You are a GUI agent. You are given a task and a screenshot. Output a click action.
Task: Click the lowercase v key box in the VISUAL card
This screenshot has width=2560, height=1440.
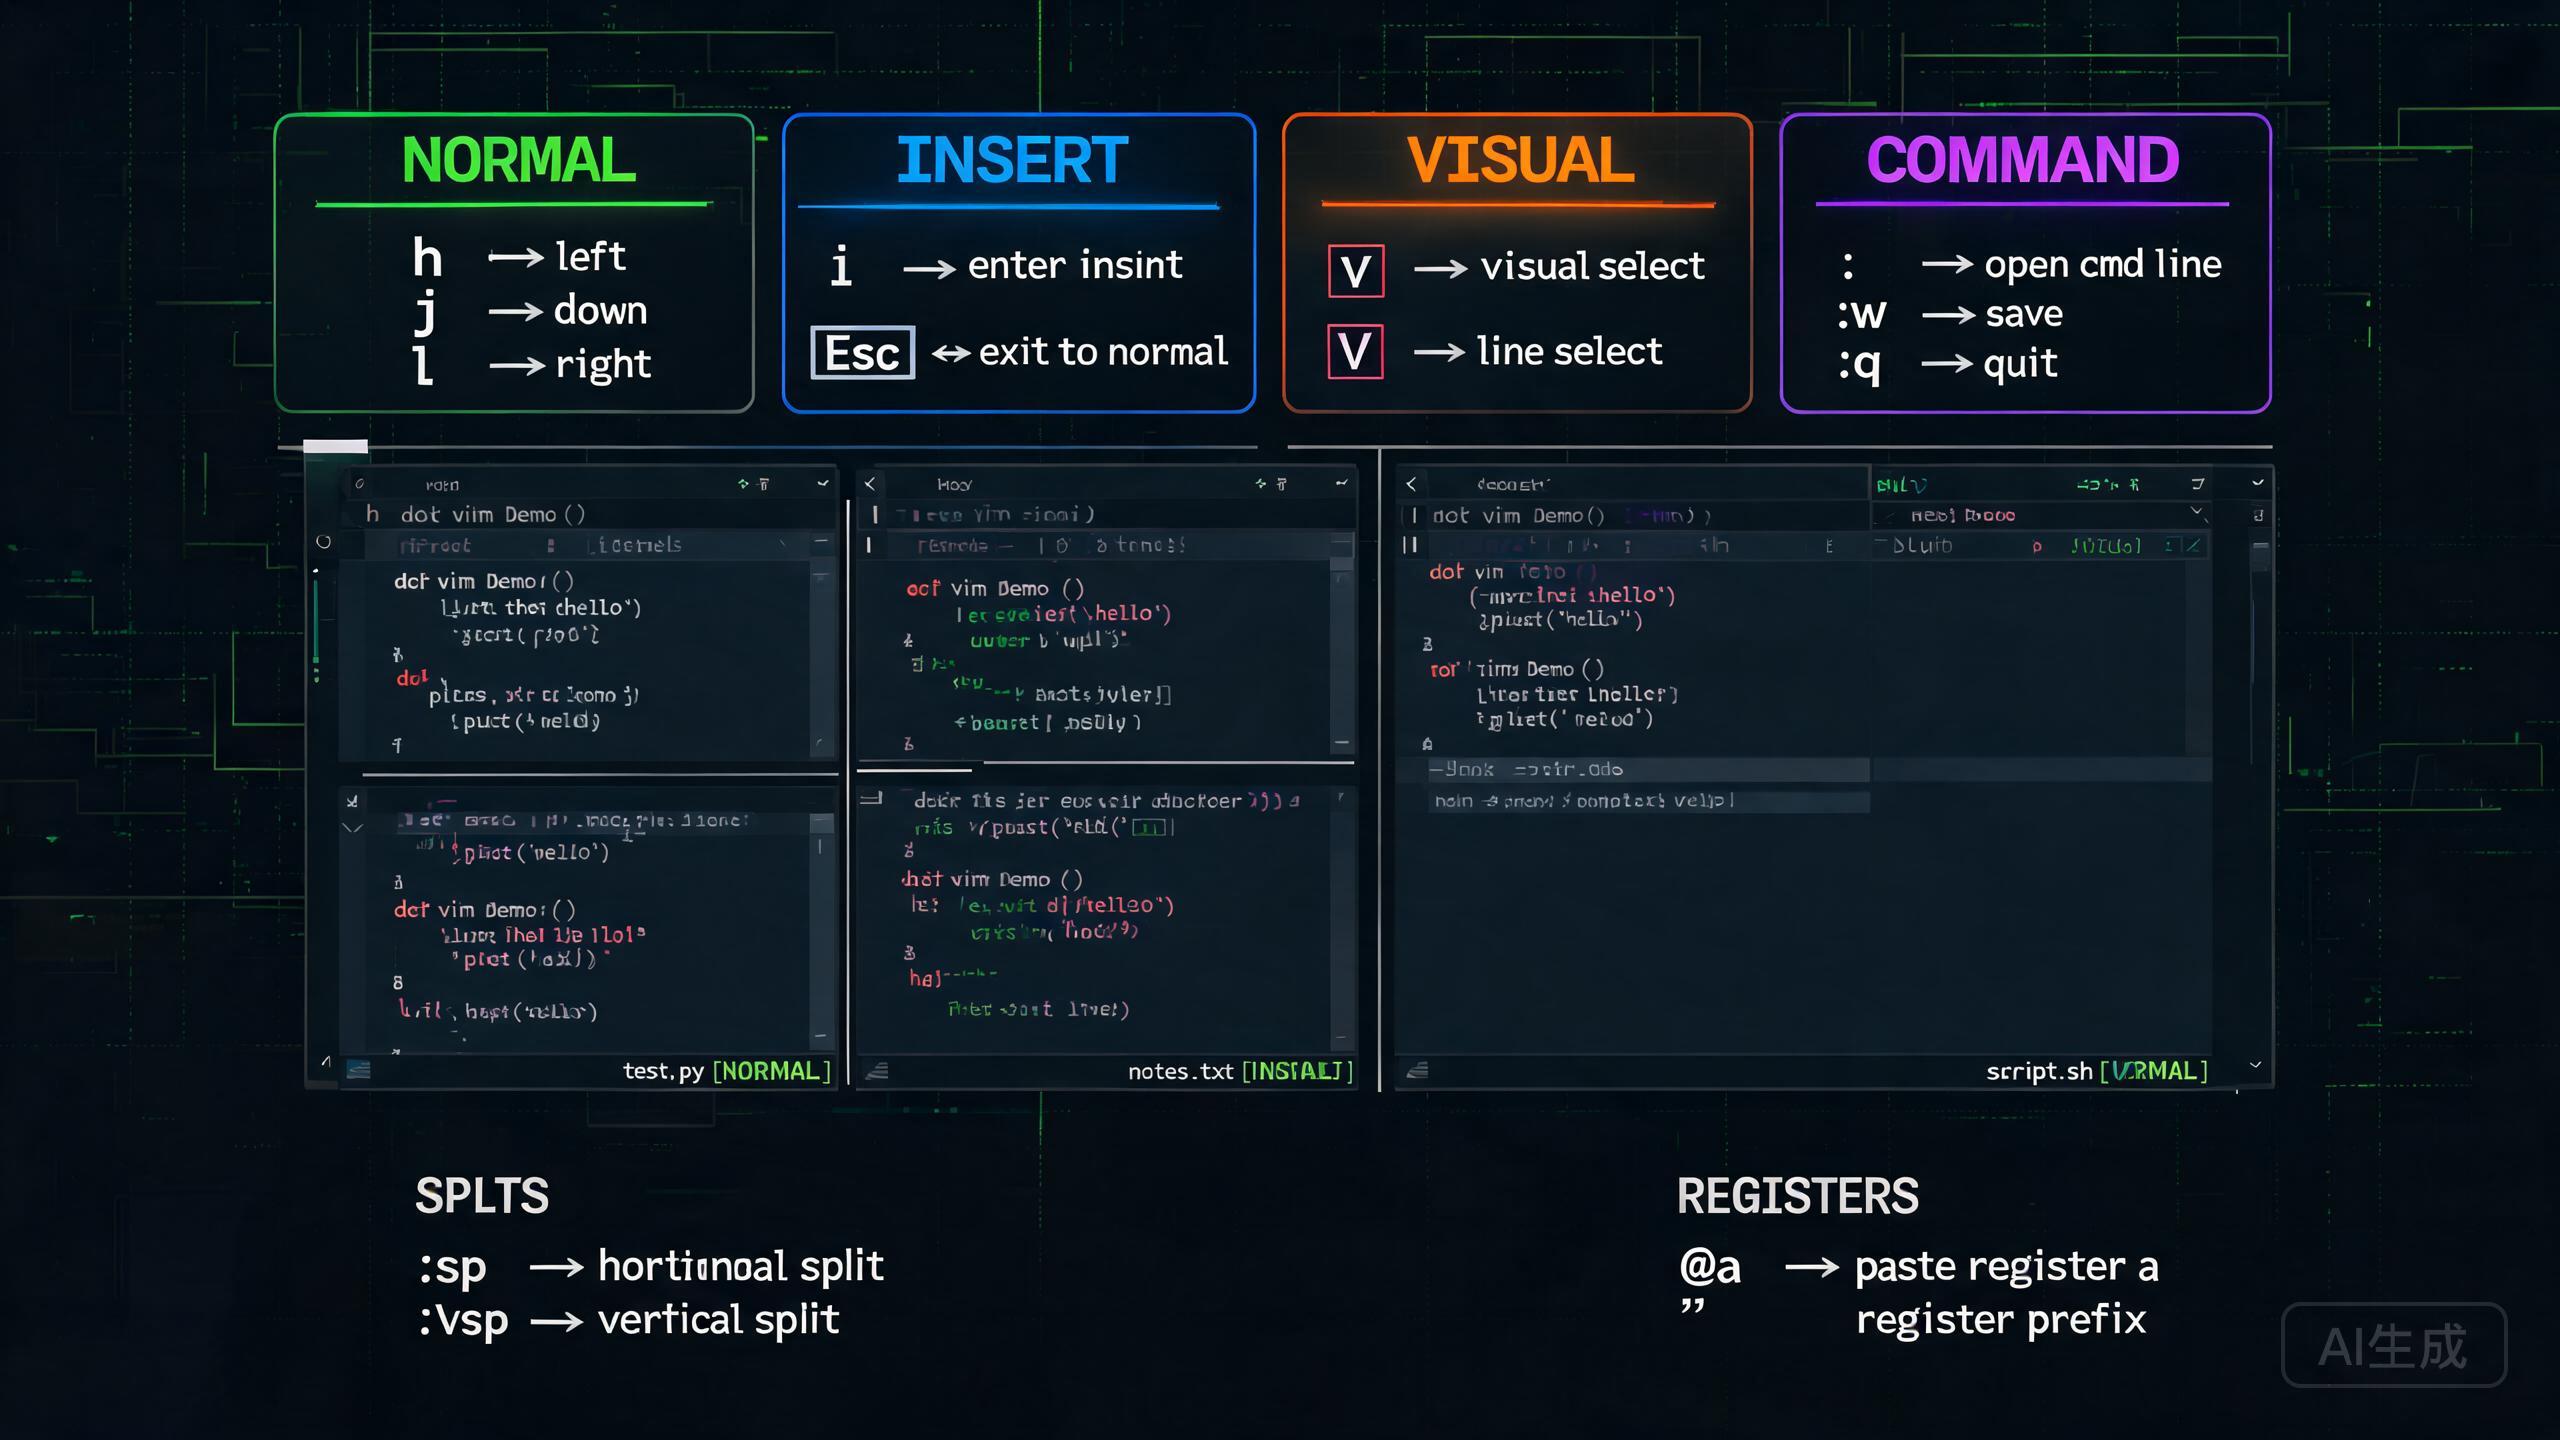1356,270
